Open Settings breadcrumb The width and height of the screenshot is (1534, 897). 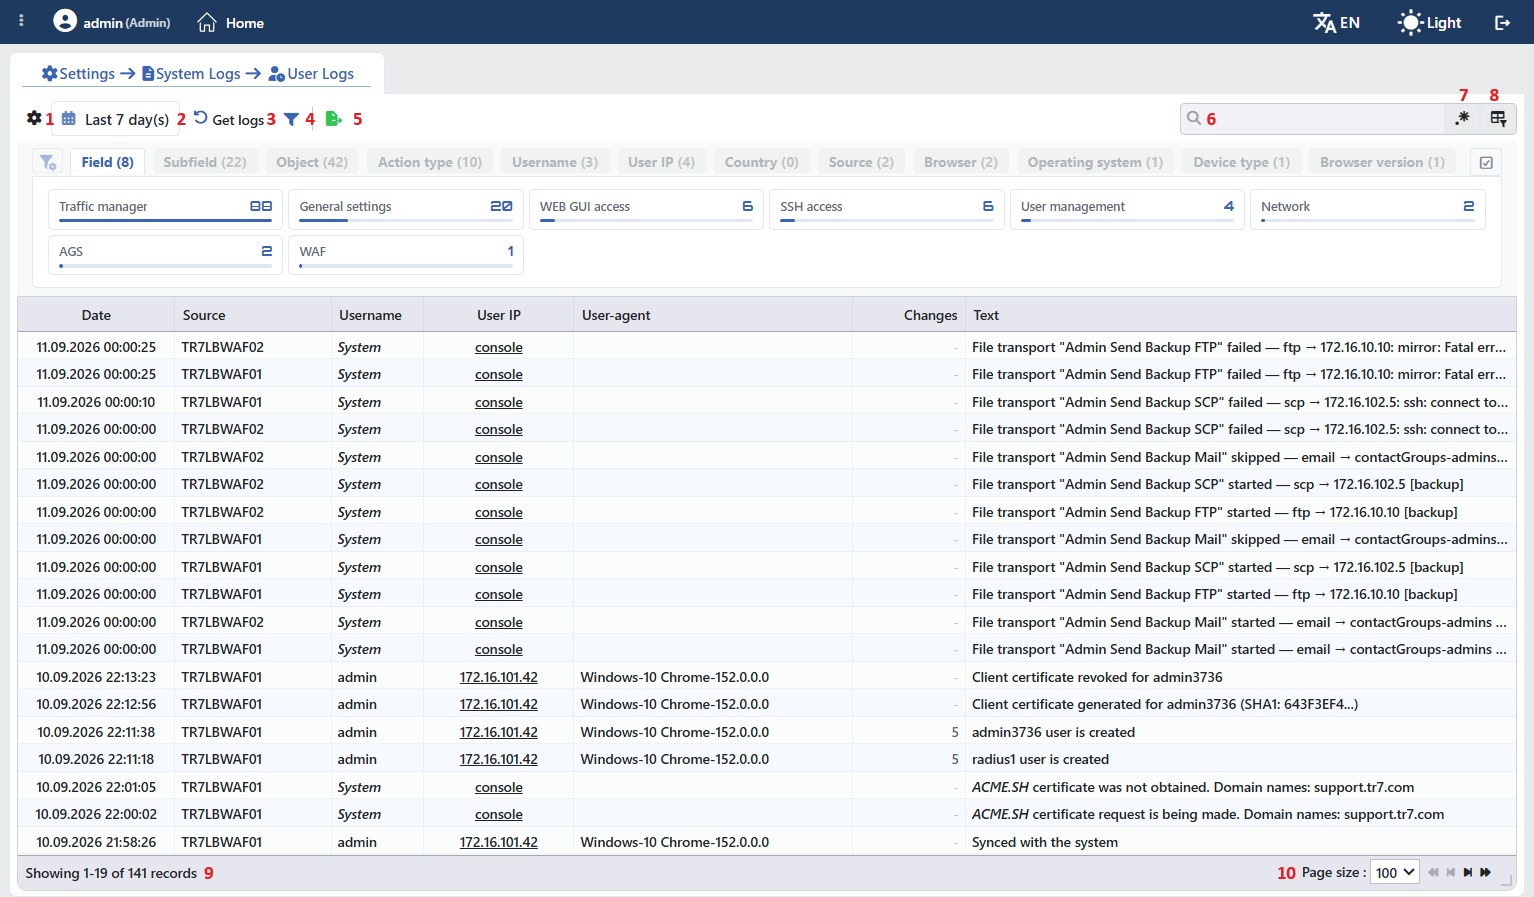coord(78,73)
